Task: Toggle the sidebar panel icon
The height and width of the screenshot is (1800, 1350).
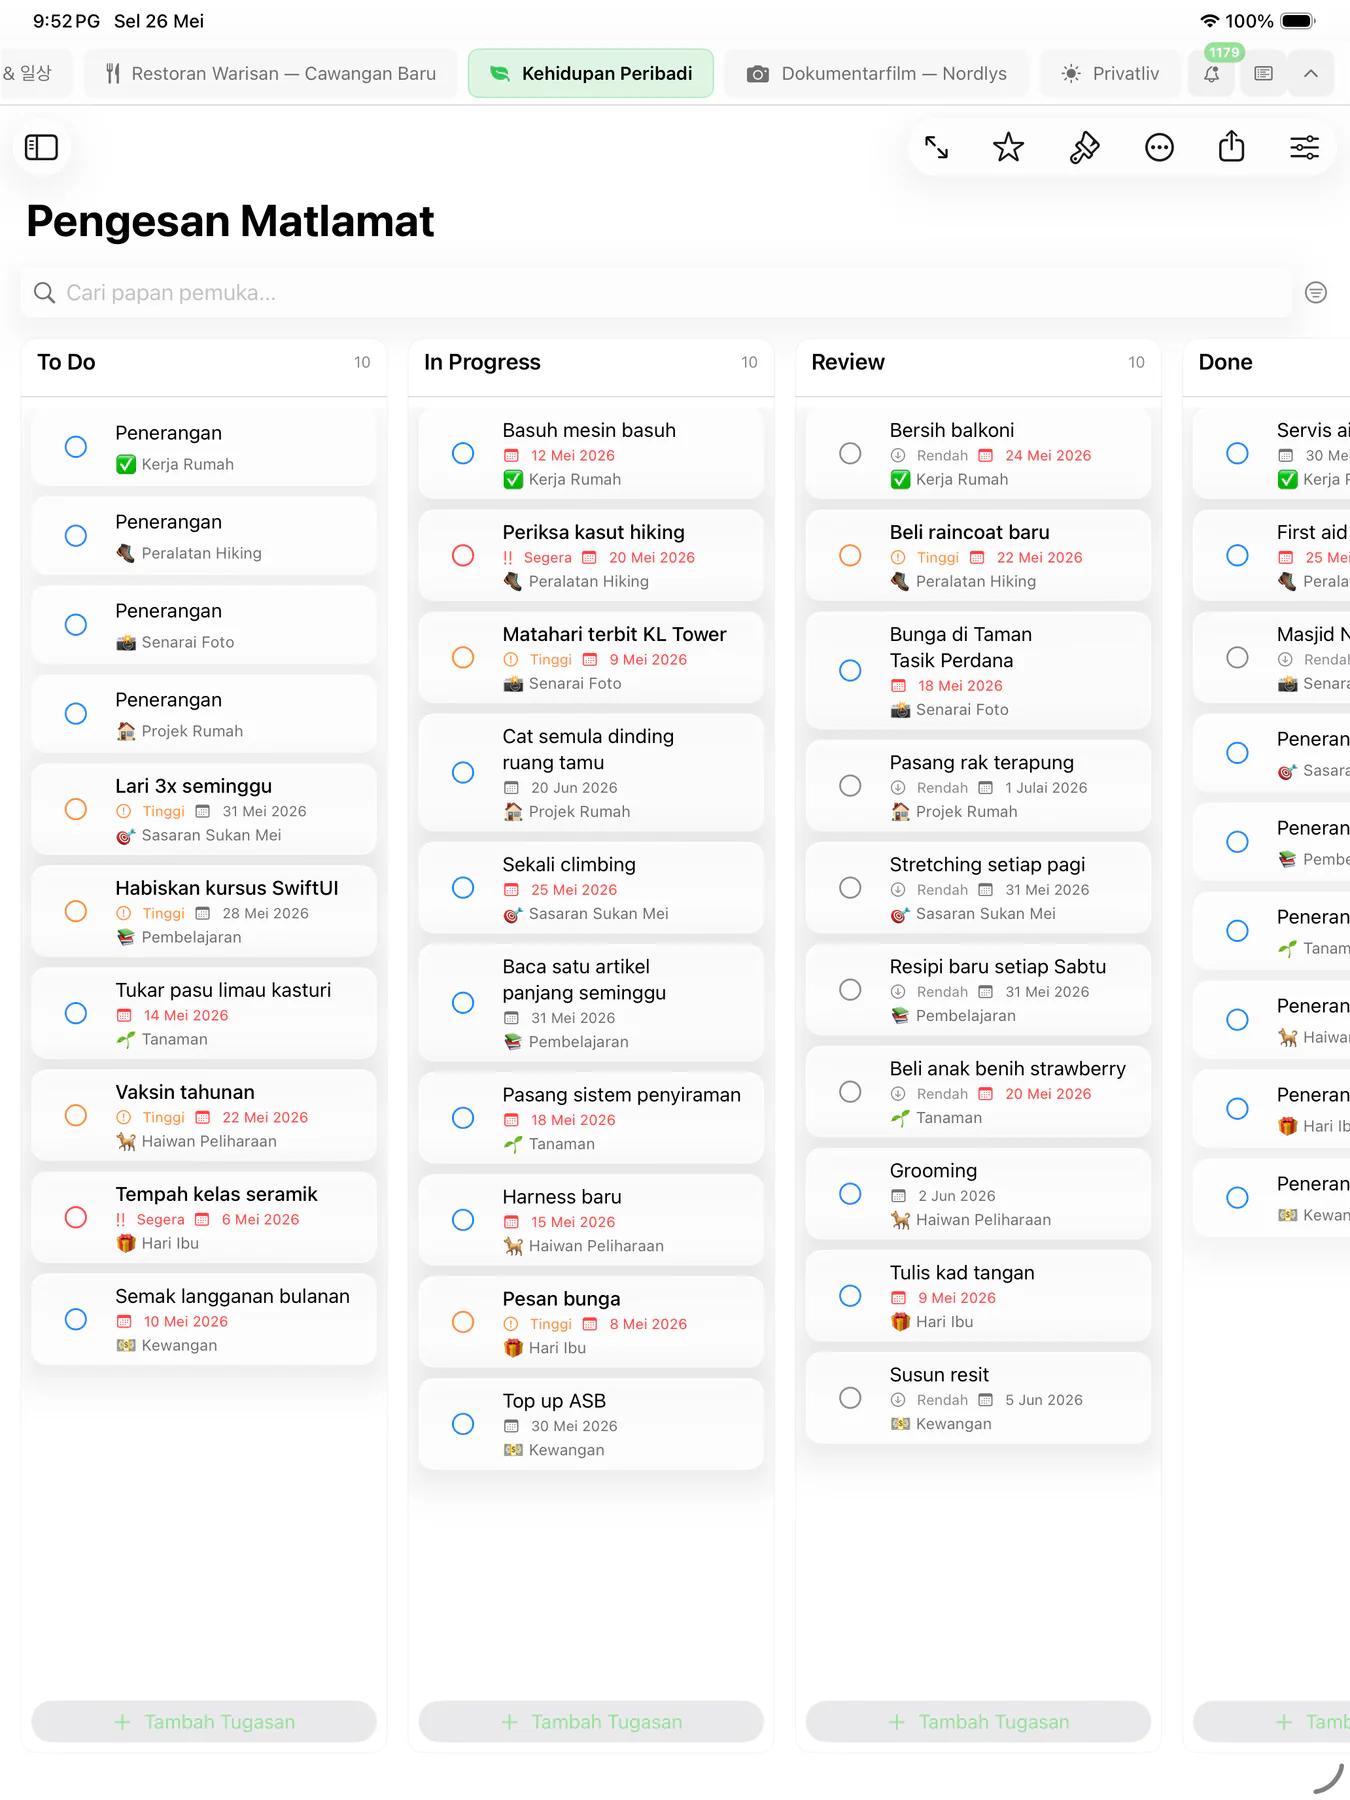Action: (x=41, y=148)
